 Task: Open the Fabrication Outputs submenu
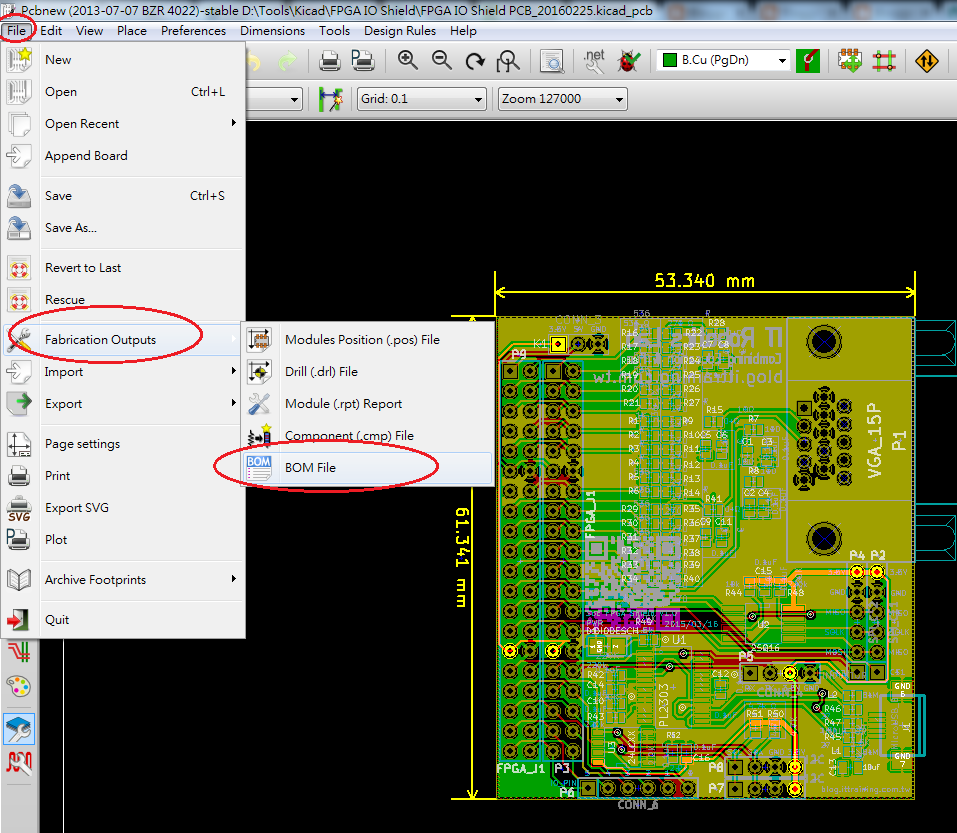[x=122, y=340]
